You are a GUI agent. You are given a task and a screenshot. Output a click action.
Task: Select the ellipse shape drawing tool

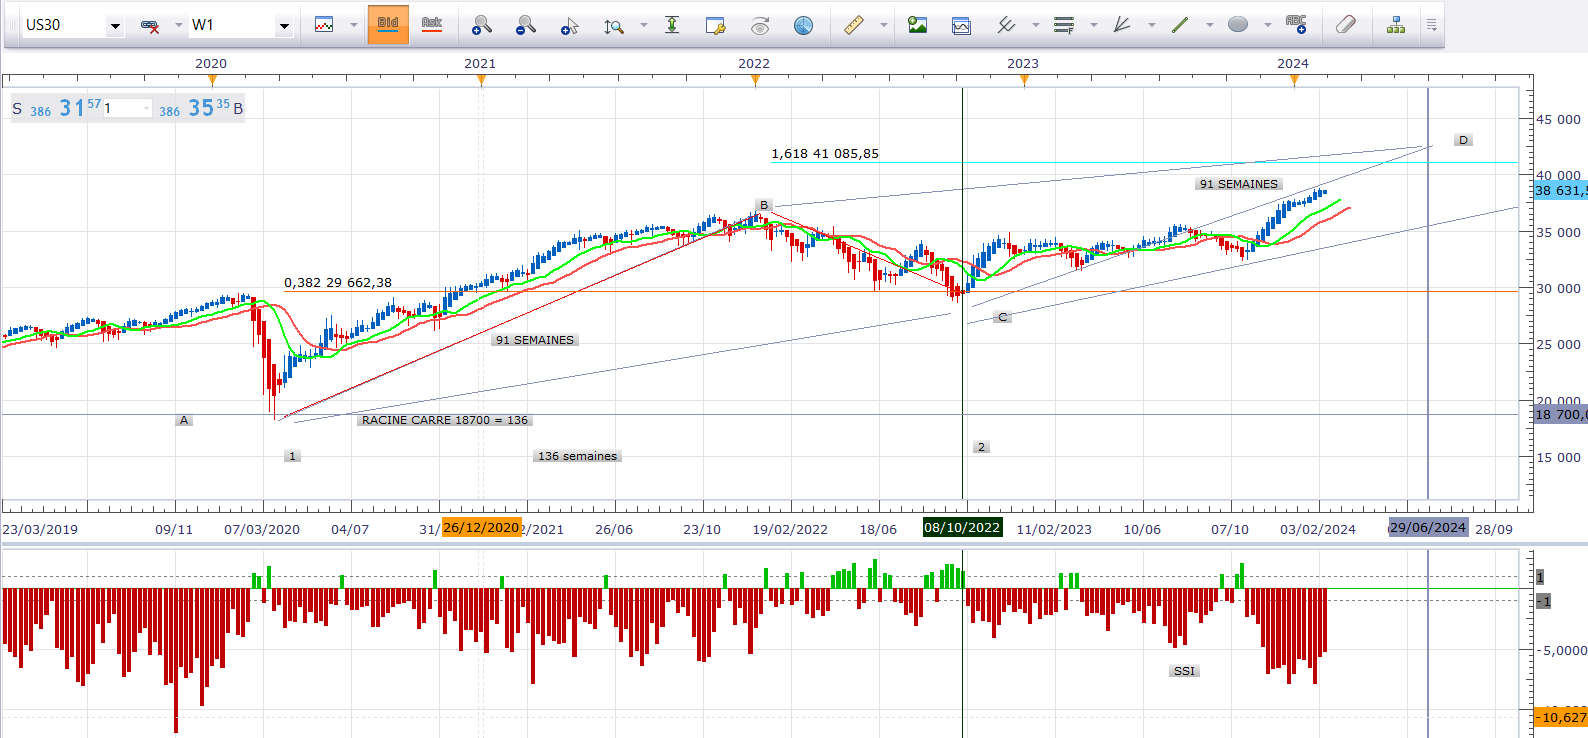(x=1238, y=25)
